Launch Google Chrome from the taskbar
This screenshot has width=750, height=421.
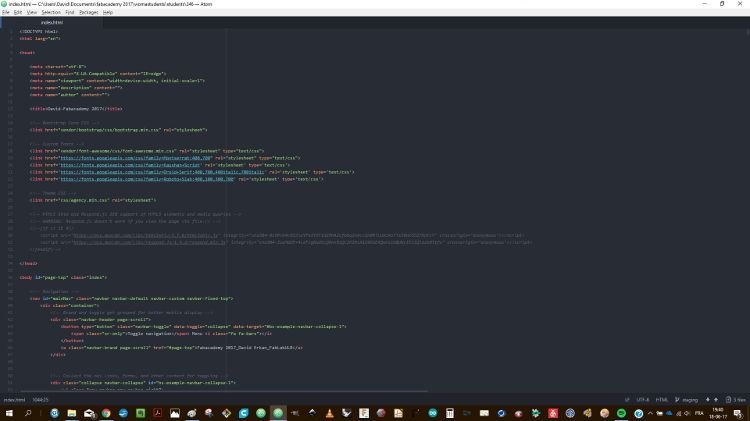tap(106, 413)
